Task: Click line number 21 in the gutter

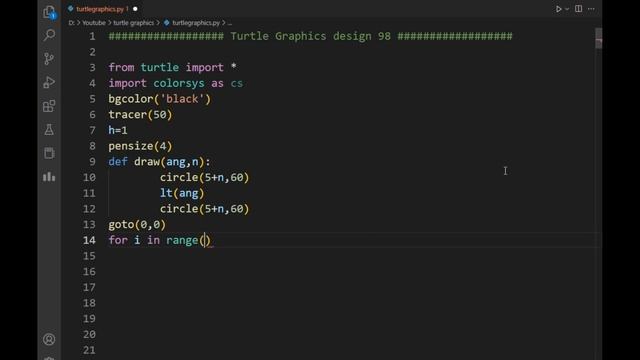Action: tap(89, 350)
